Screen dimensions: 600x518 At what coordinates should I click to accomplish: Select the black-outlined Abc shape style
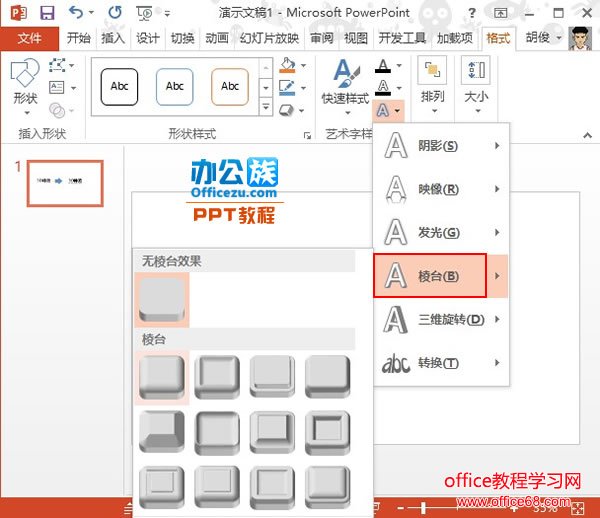point(119,87)
